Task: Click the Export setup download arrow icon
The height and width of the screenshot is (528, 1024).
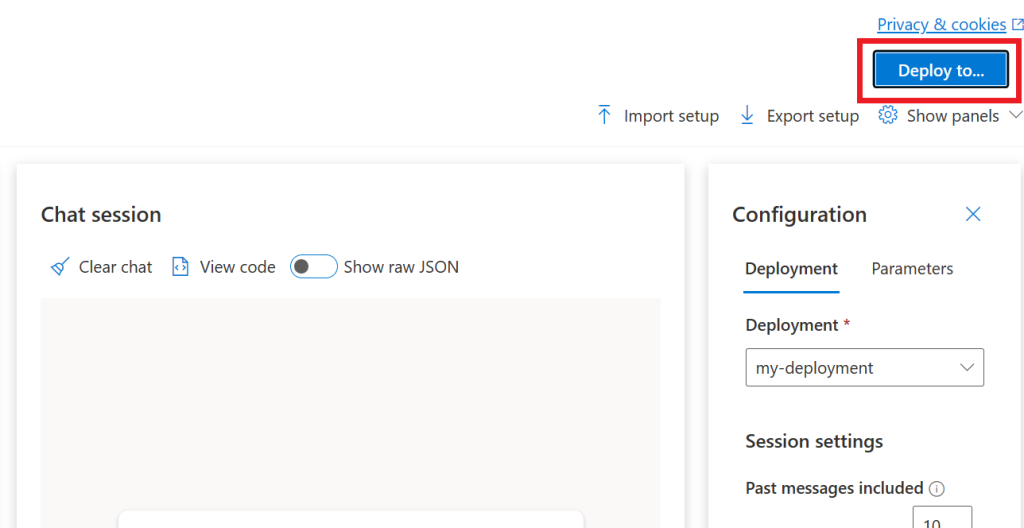Action: click(x=747, y=116)
